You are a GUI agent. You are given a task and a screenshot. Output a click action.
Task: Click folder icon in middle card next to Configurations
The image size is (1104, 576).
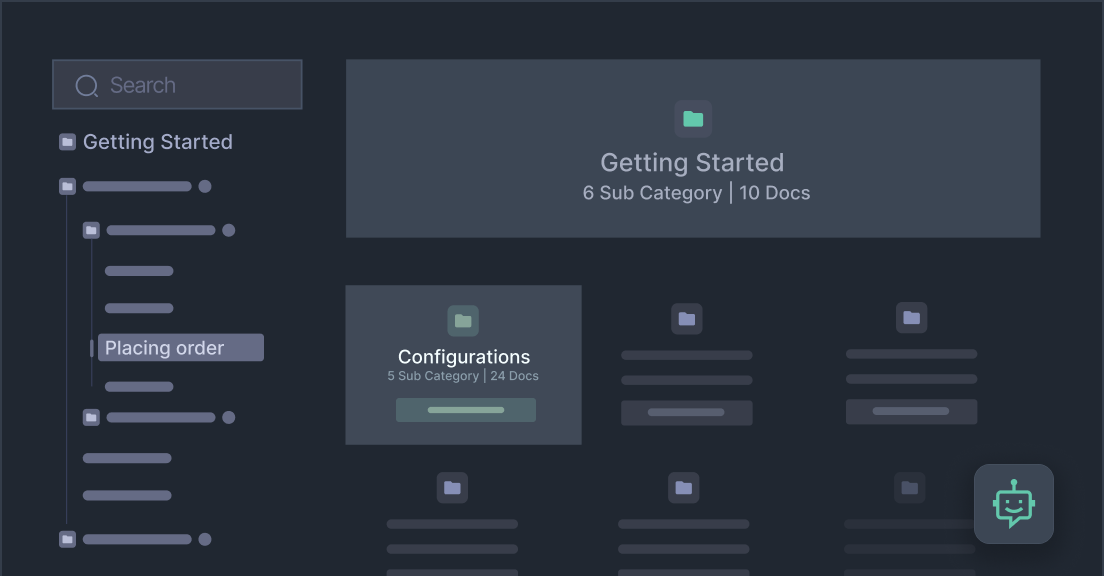pyautogui.click(x=686, y=319)
